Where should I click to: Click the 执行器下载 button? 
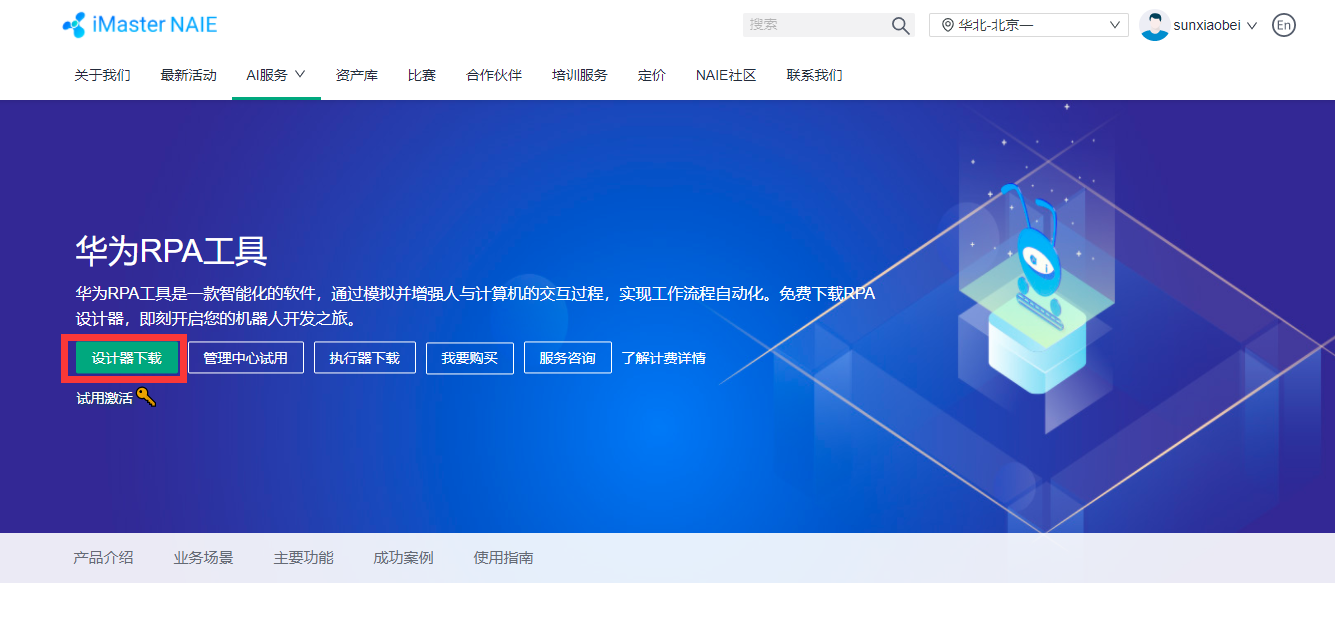click(x=365, y=358)
